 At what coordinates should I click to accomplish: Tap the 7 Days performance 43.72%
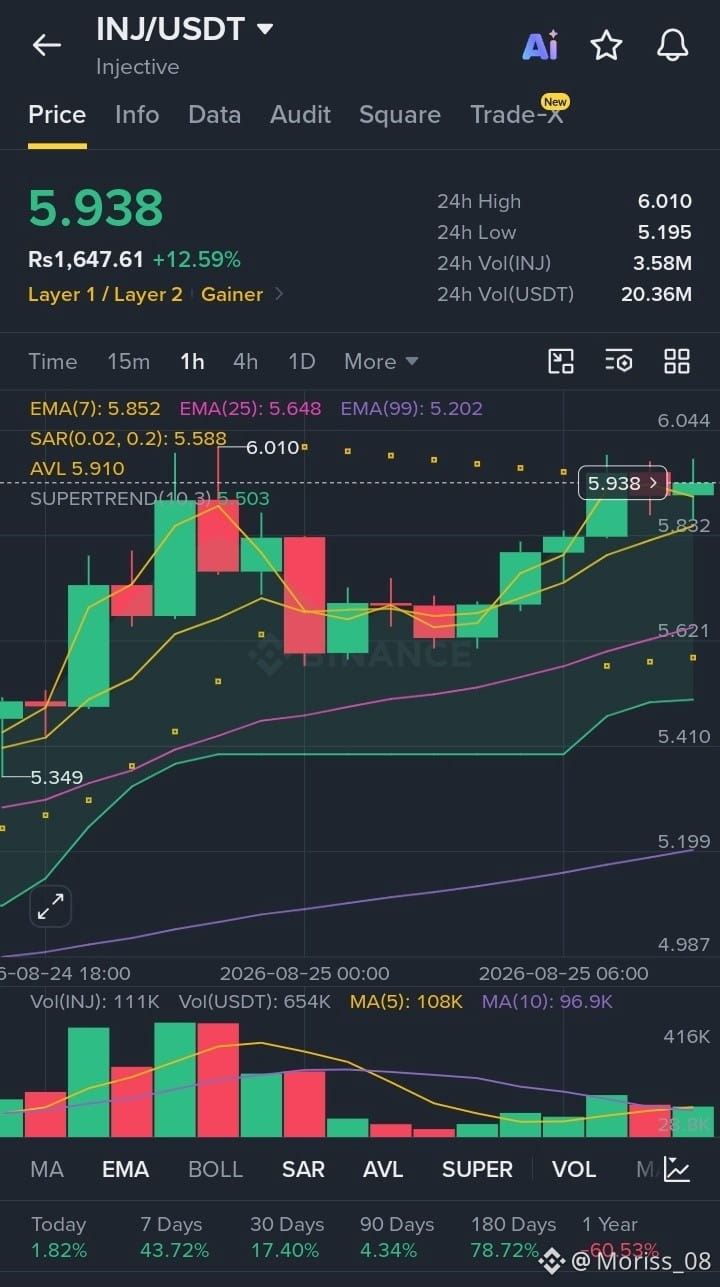click(175, 1250)
